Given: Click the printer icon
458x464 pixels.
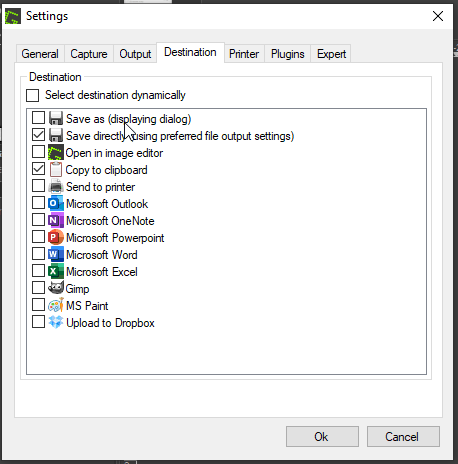Looking at the screenshot, I should 56,187.
